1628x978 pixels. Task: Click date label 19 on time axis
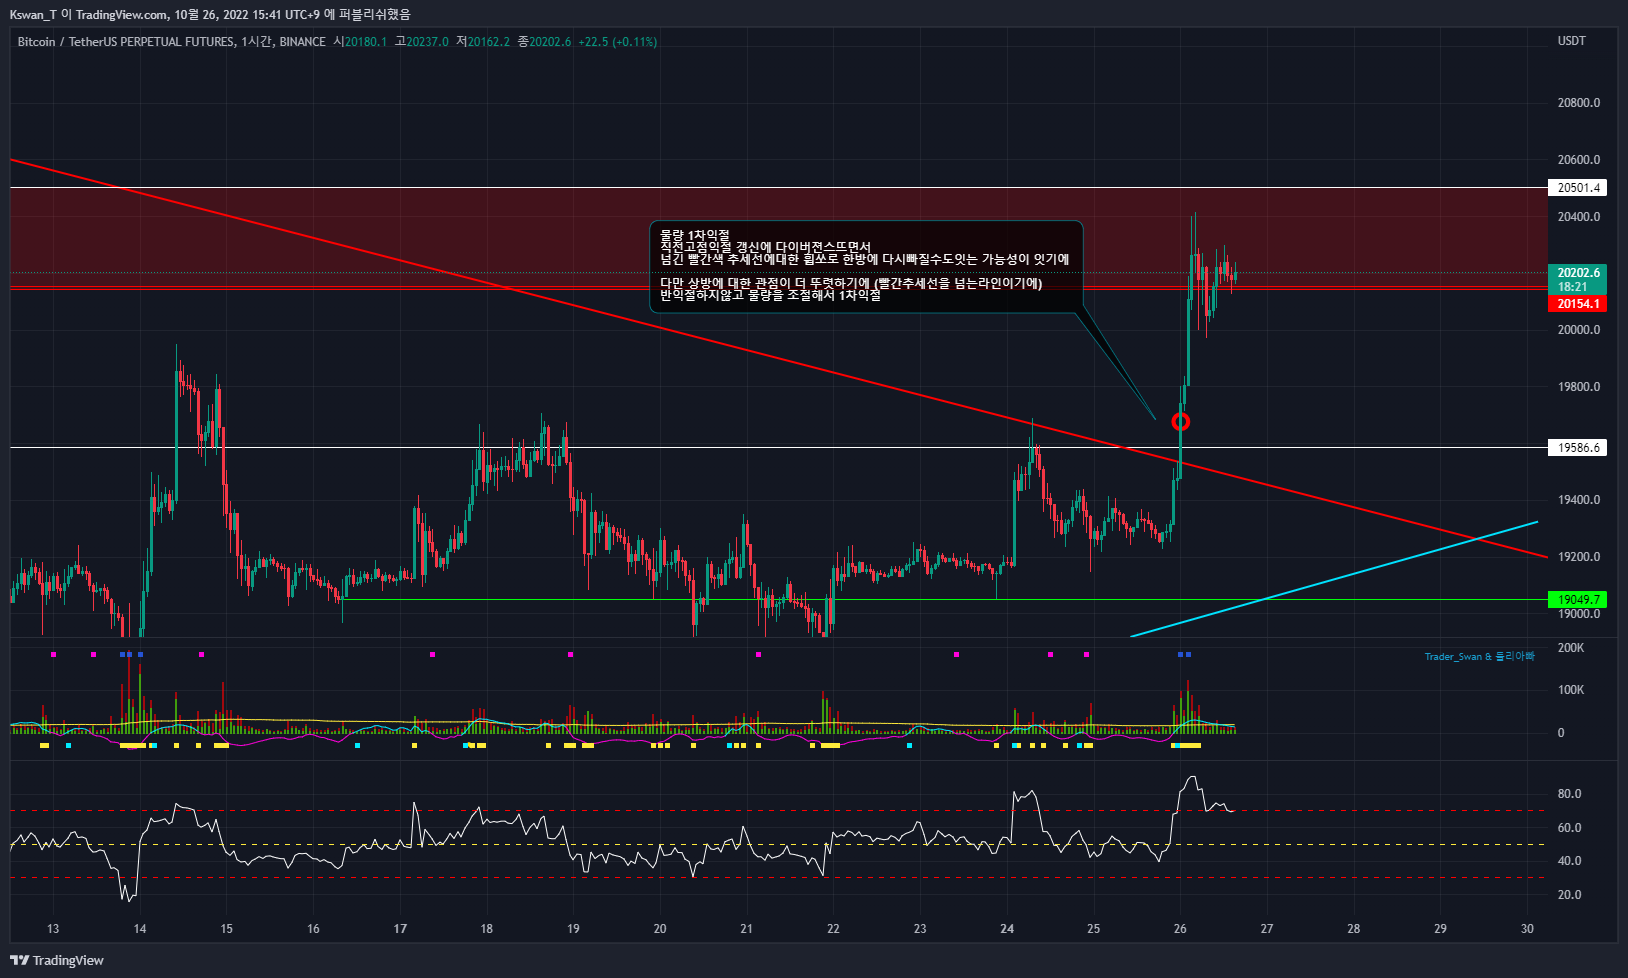point(573,929)
